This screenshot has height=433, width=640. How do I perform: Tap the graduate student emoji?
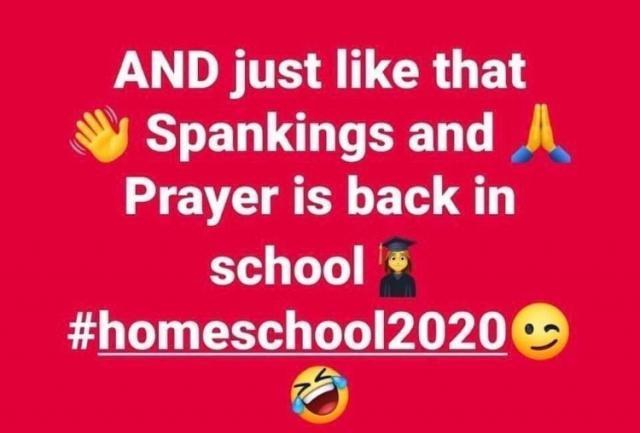[398, 267]
